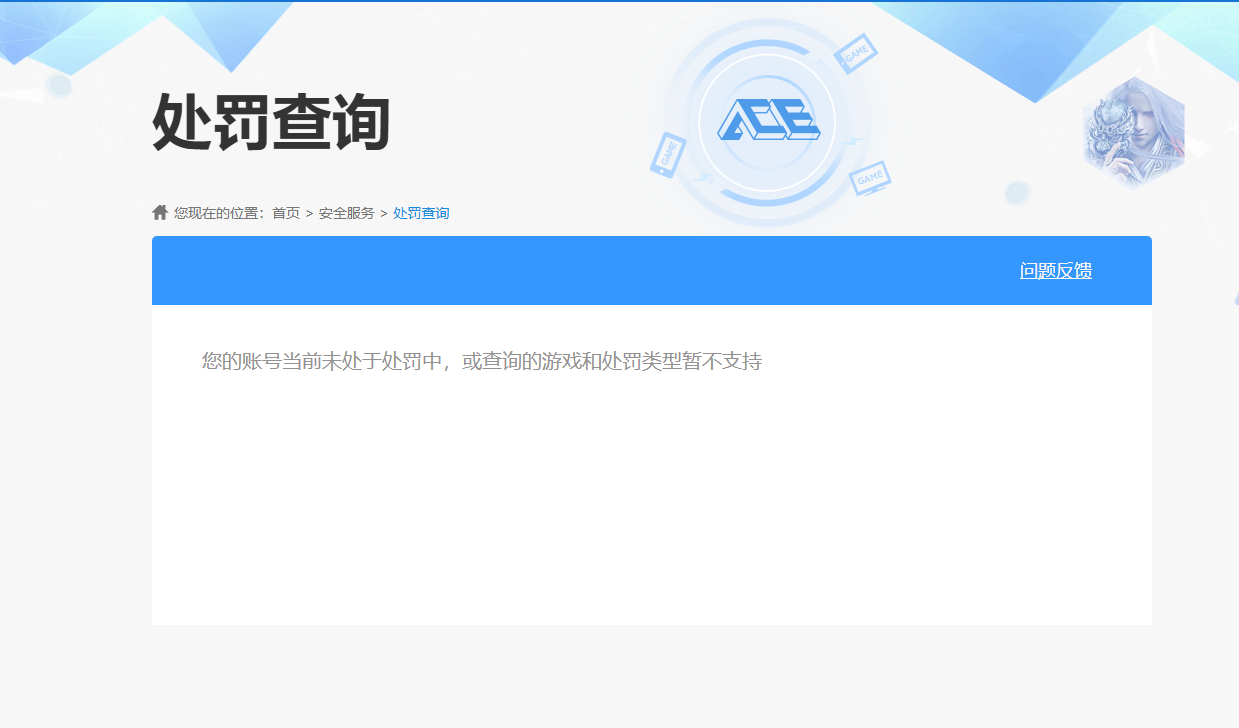Click the GAME smartphone icon beside ACE logo
Screen dimensions: 1239x728
click(x=667, y=155)
